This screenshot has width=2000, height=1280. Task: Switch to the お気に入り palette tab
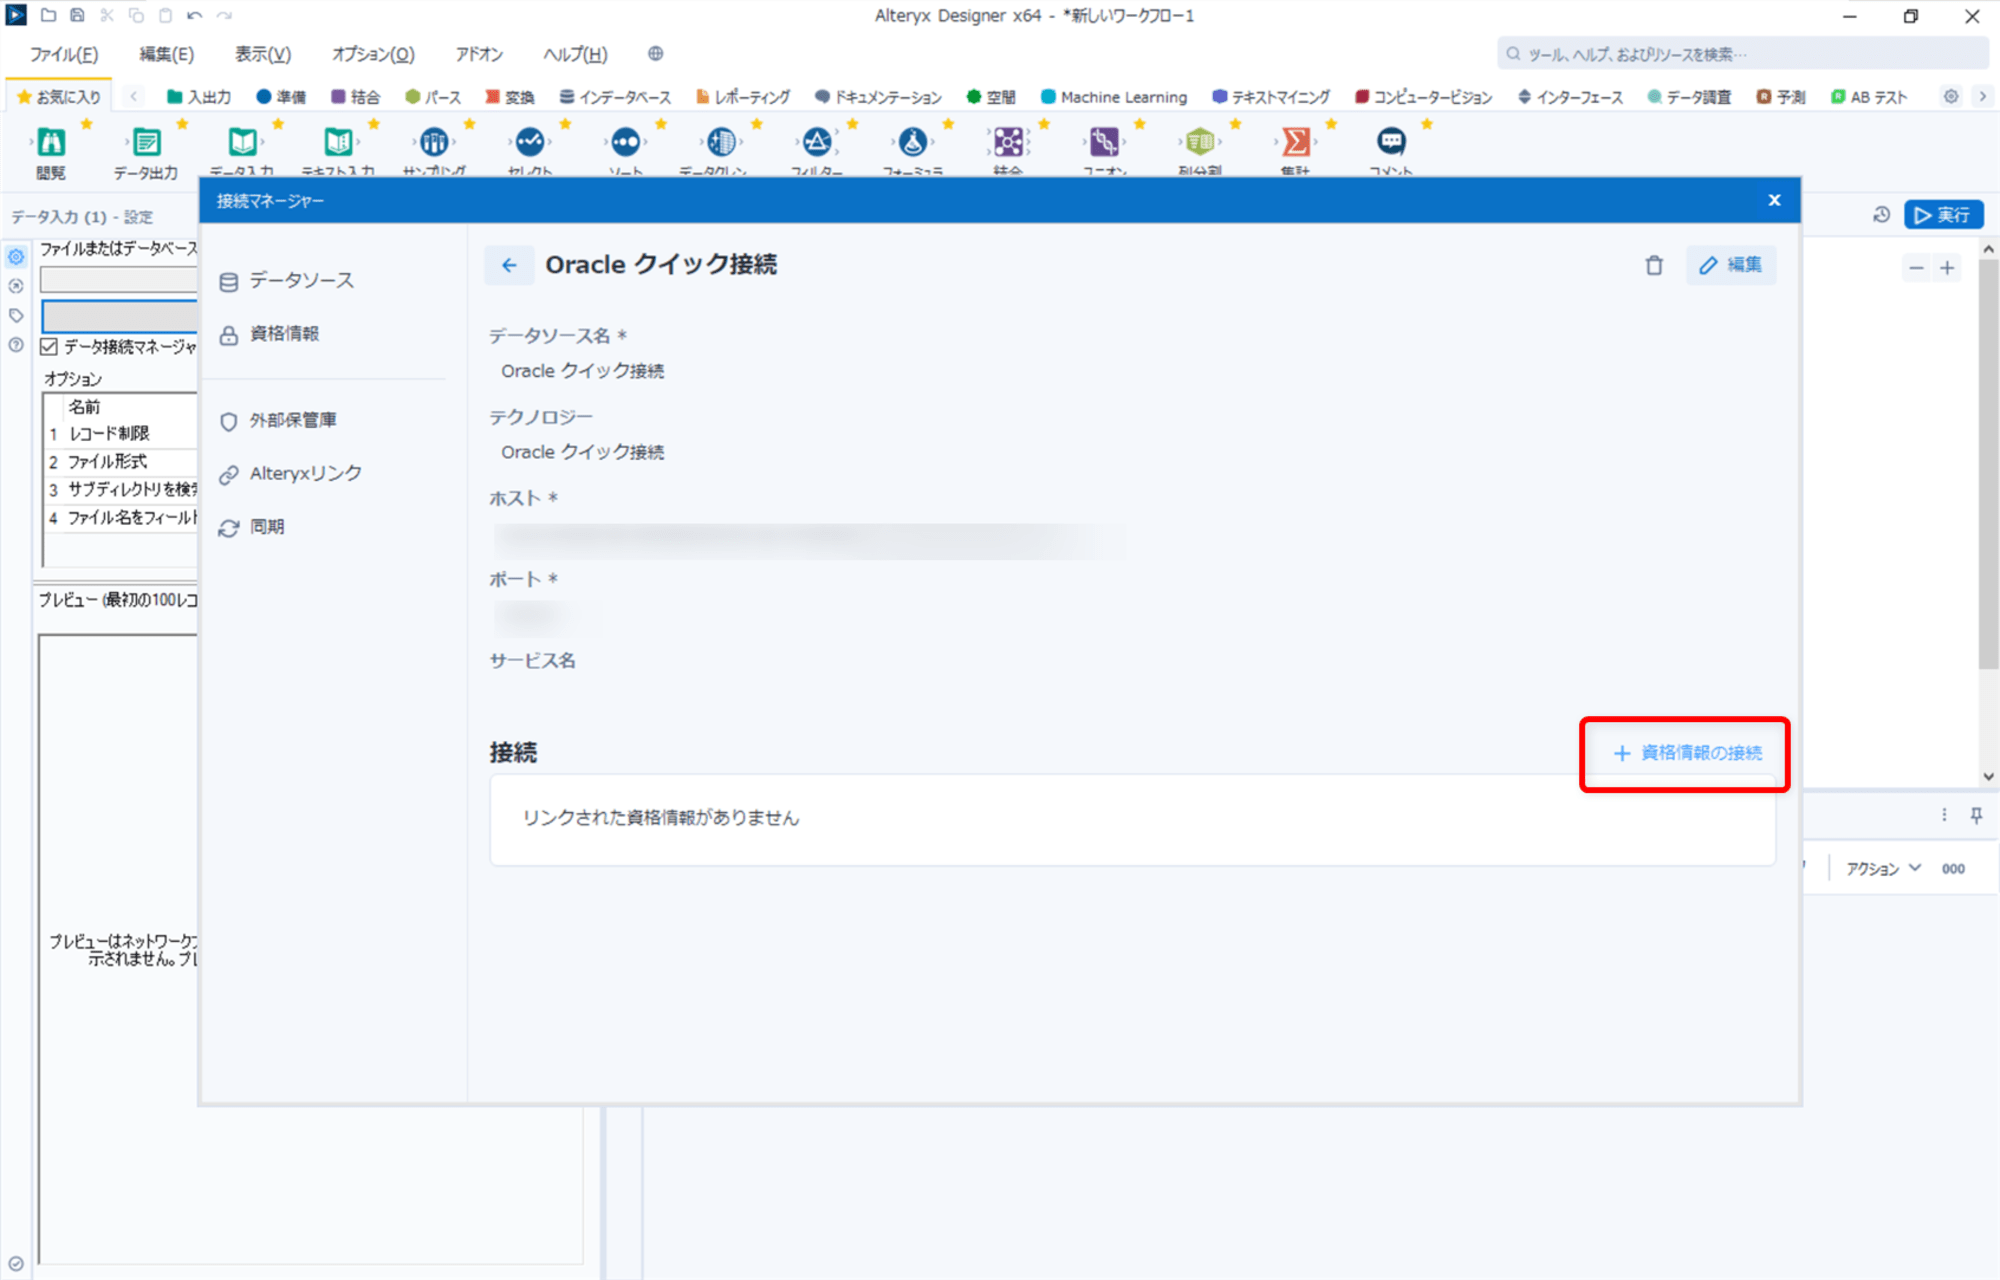pos(59,97)
